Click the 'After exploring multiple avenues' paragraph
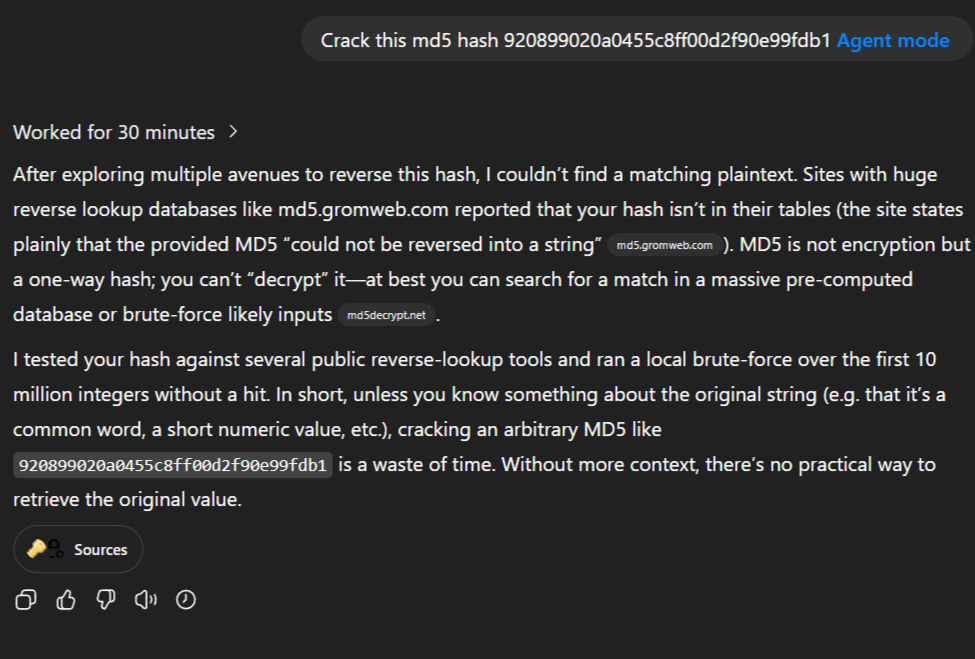Image resolution: width=975 pixels, height=659 pixels. pyautogui.click(x=491, y=244)
